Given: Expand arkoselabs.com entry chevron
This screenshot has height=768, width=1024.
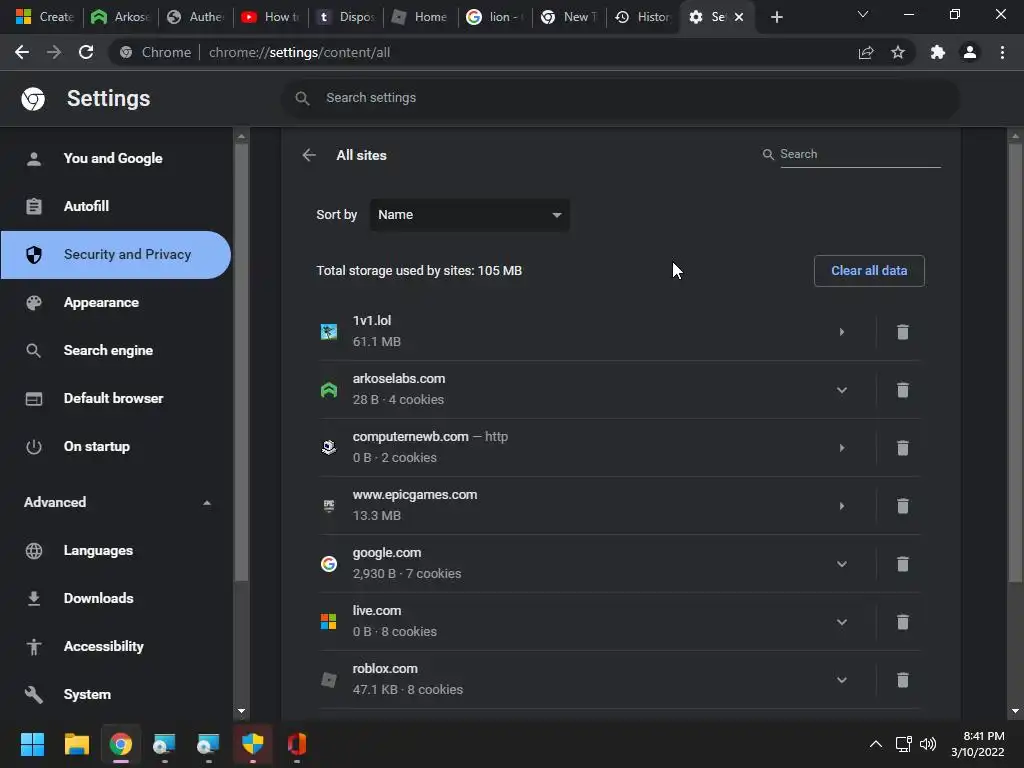Looking at the screenshot, I should [x=842, y=390].
